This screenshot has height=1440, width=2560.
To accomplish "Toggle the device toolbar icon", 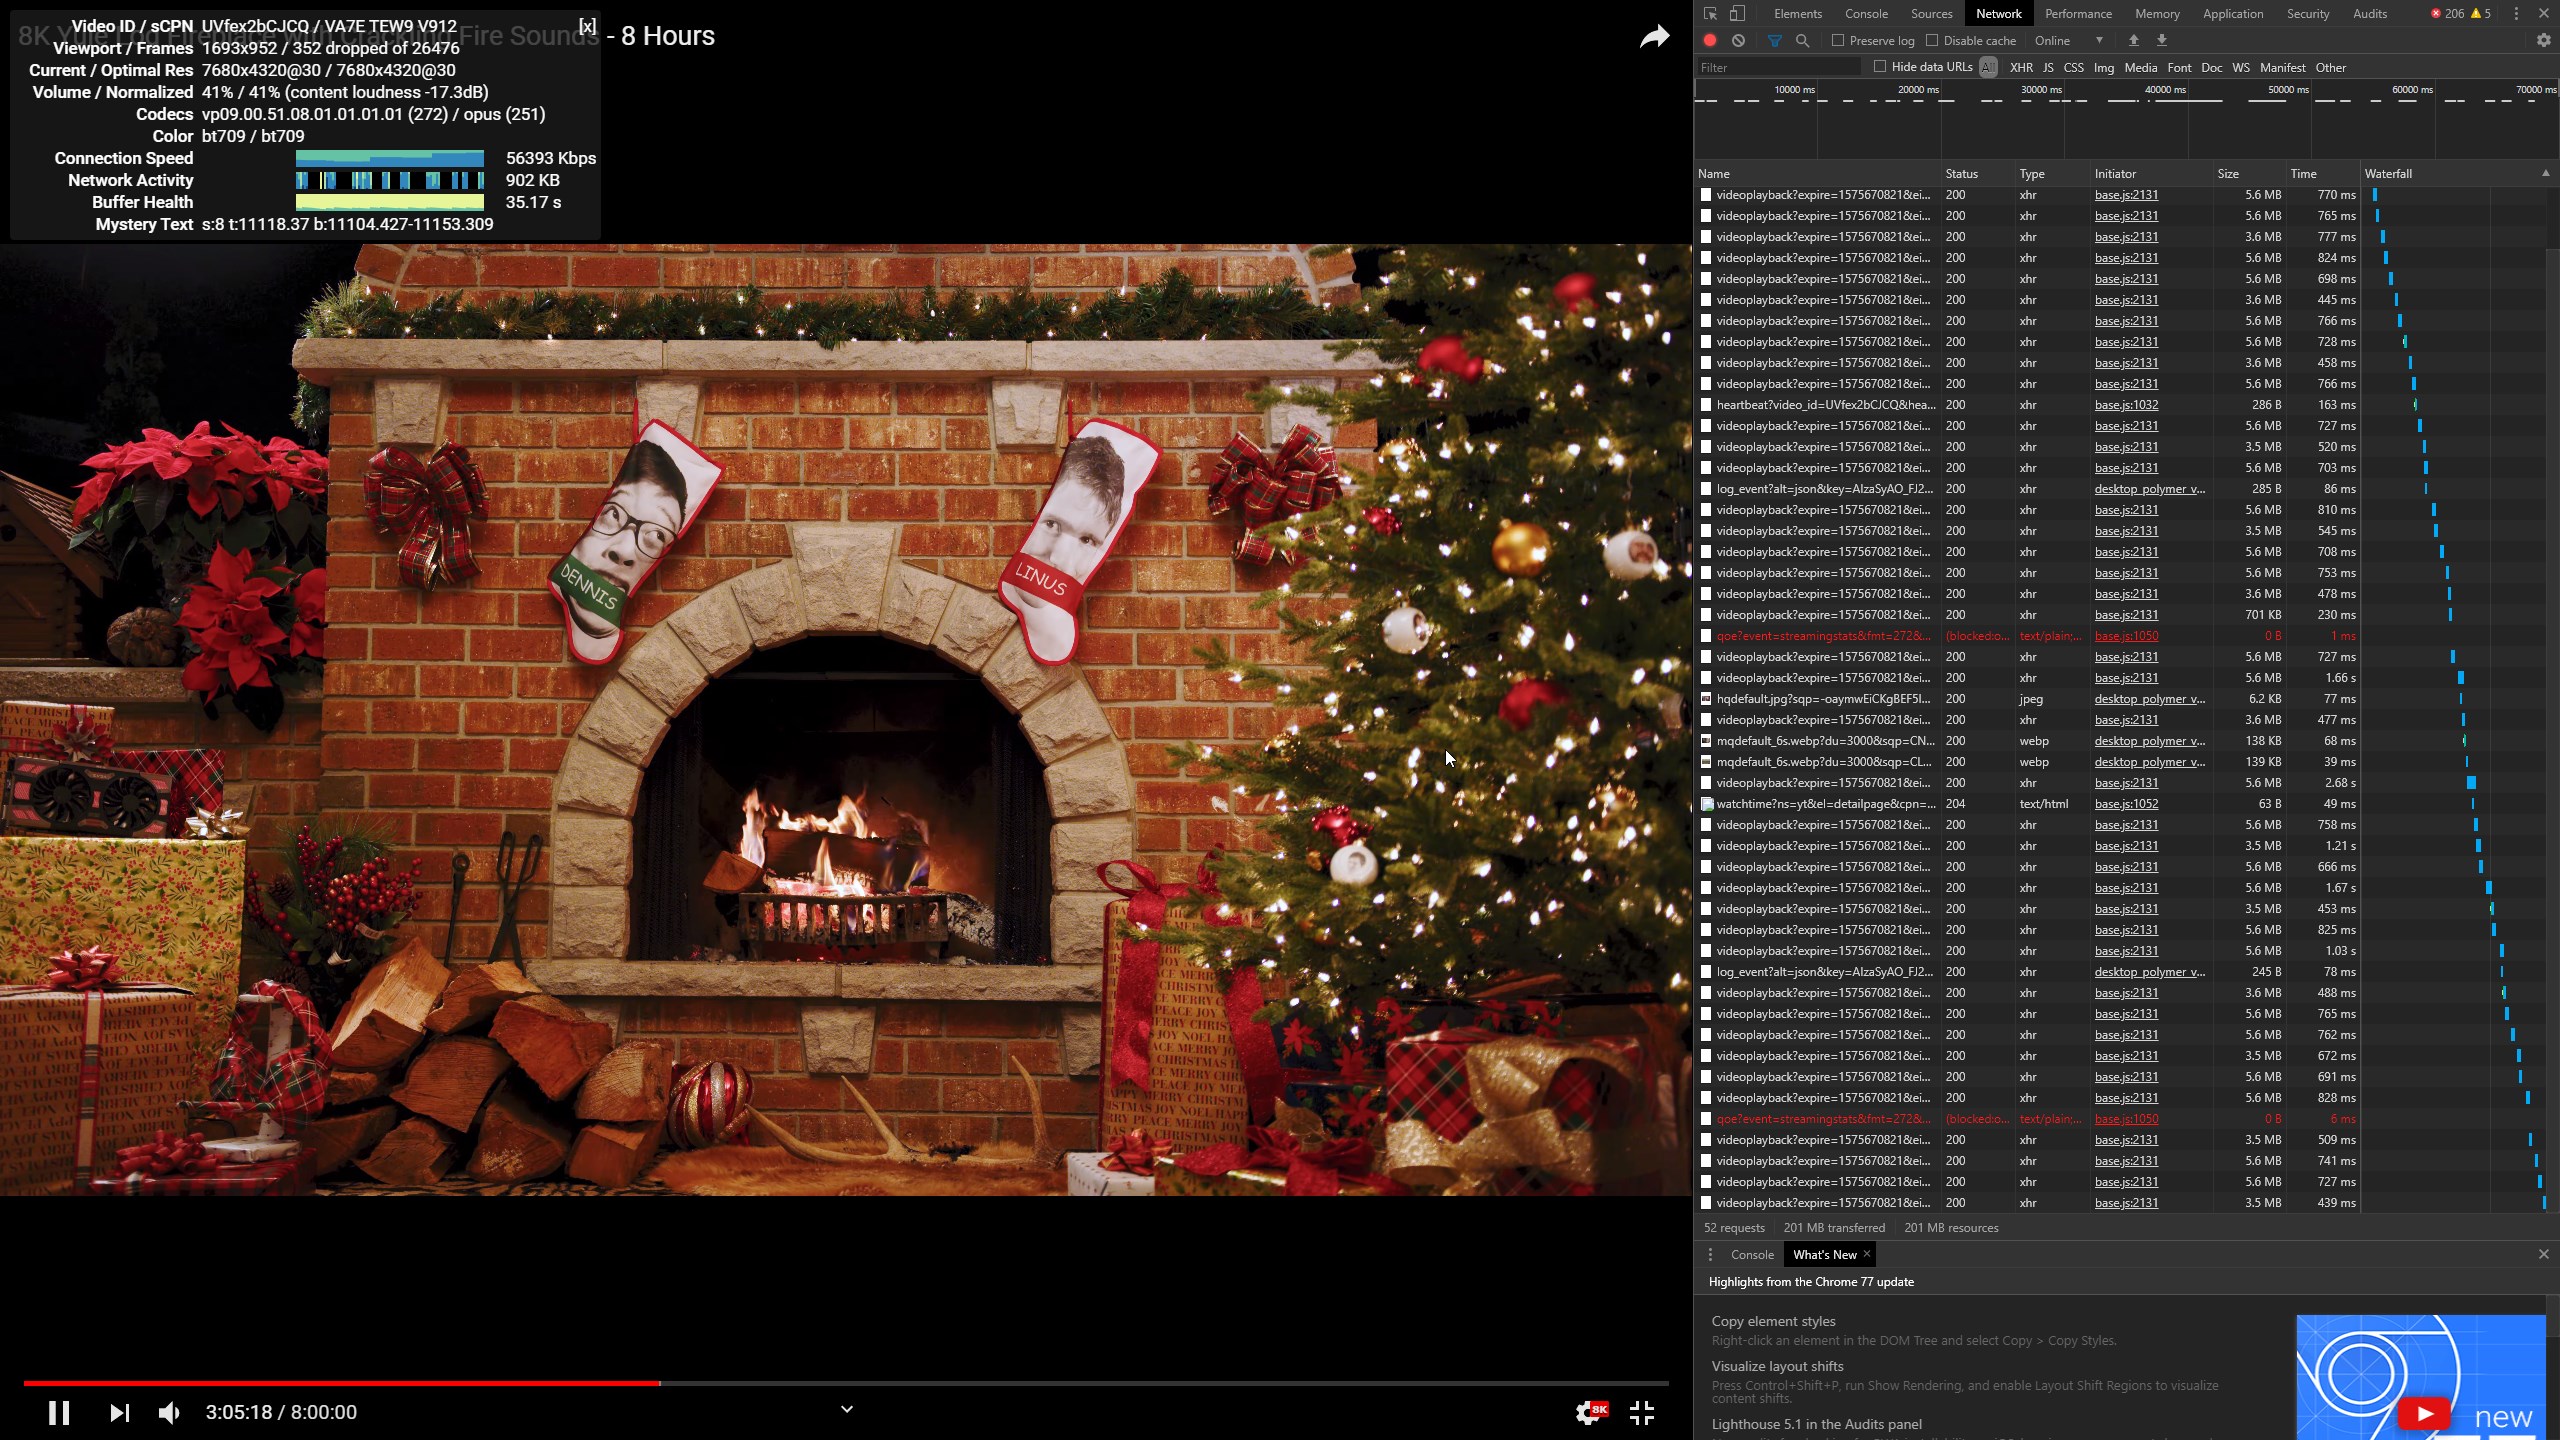I will point(1738,14).
